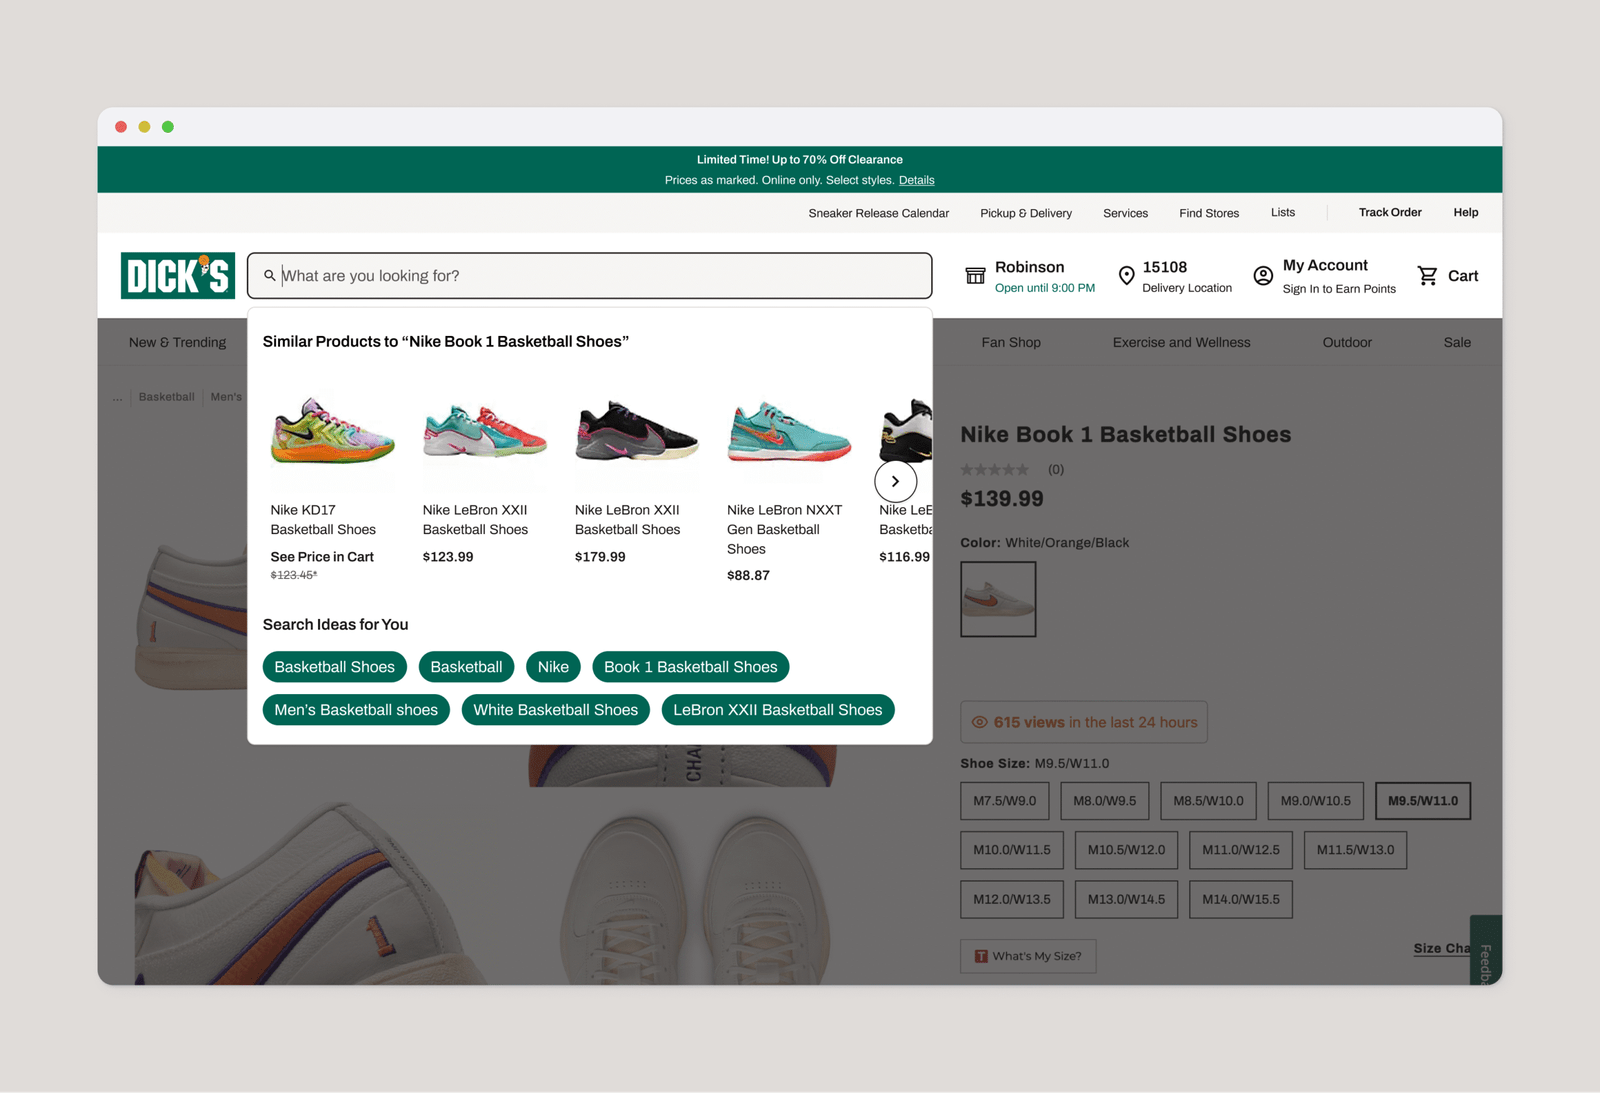Click the delivery location pin icon

pos(1126,276)
